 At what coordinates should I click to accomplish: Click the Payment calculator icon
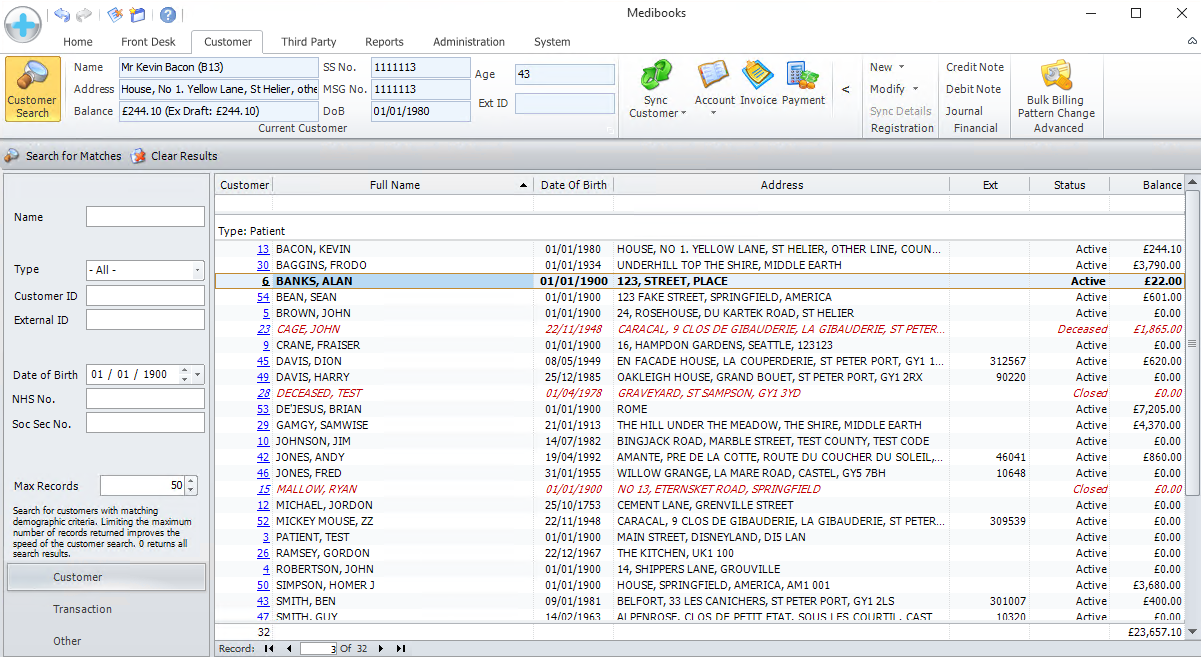point(803,78)
